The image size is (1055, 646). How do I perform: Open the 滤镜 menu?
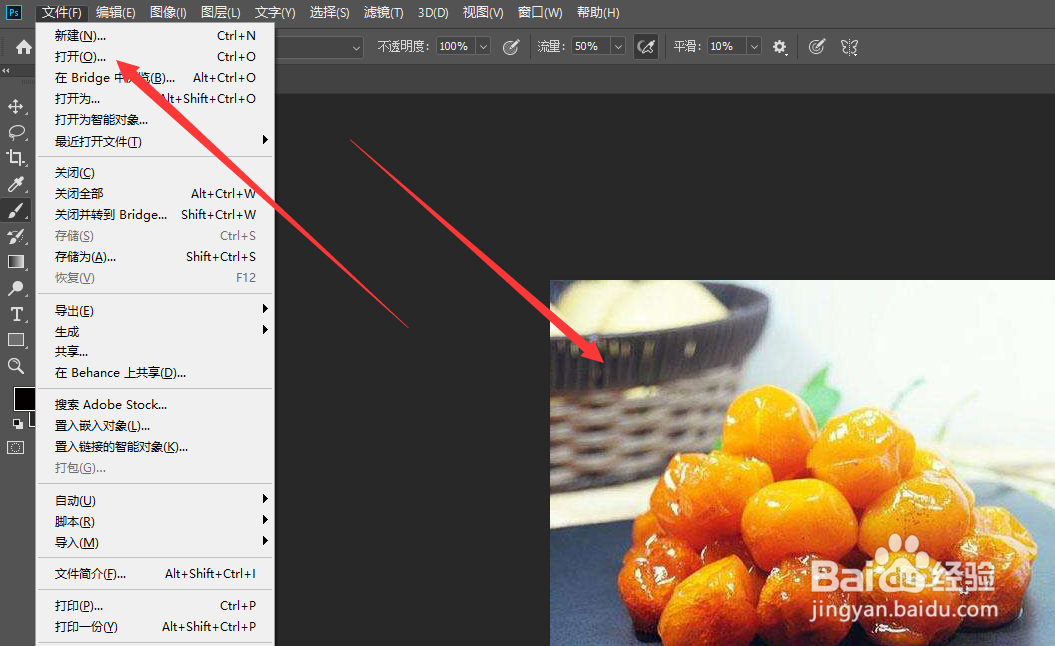tap(383, 12)
